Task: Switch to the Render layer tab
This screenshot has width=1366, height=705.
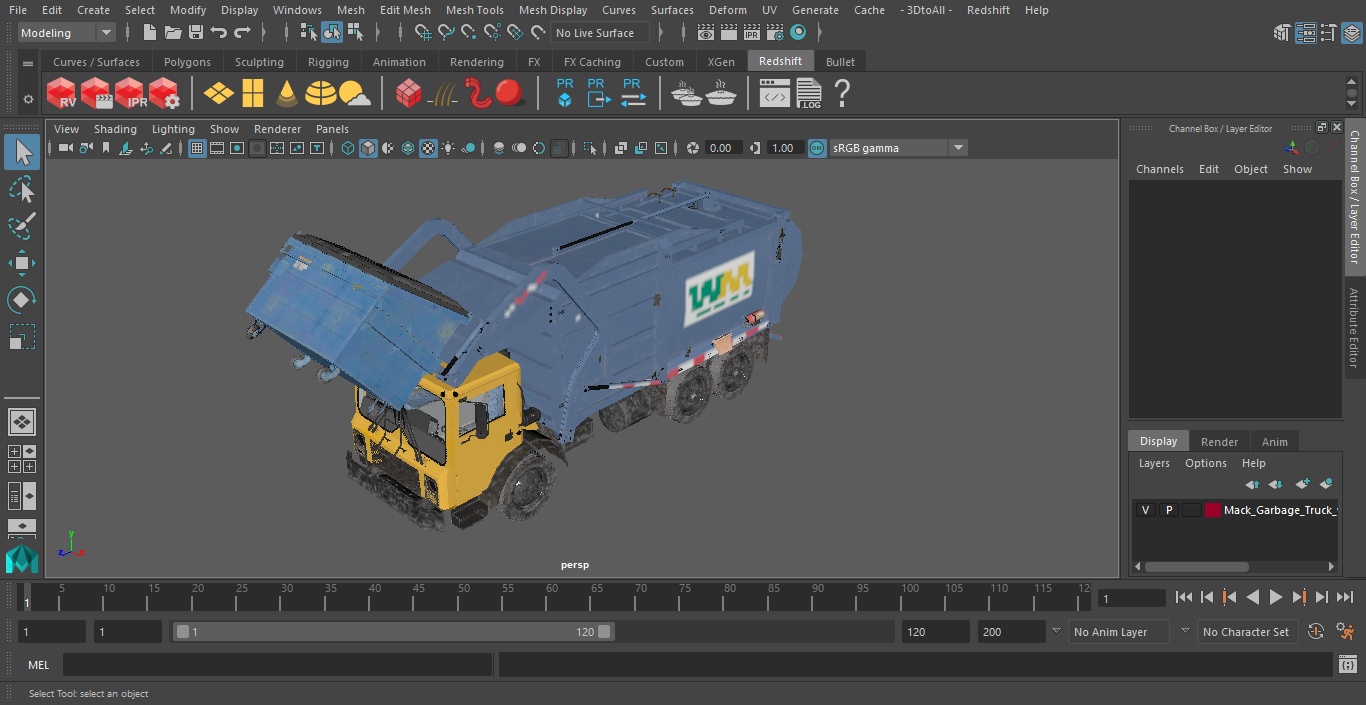Action: point(1219,441)
